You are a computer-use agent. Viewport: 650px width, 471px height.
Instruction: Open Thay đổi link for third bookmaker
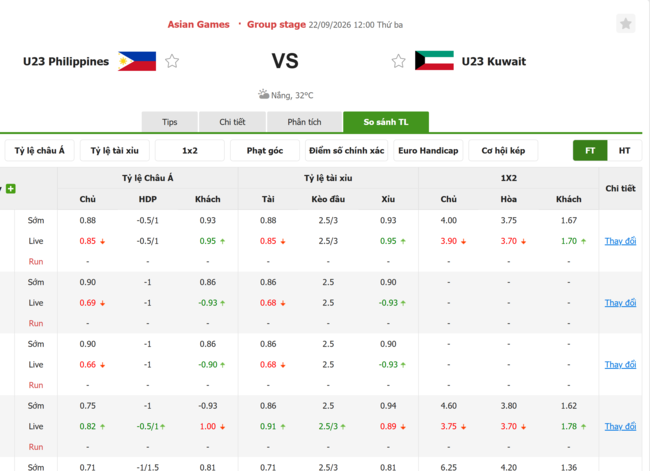[620, 364]
